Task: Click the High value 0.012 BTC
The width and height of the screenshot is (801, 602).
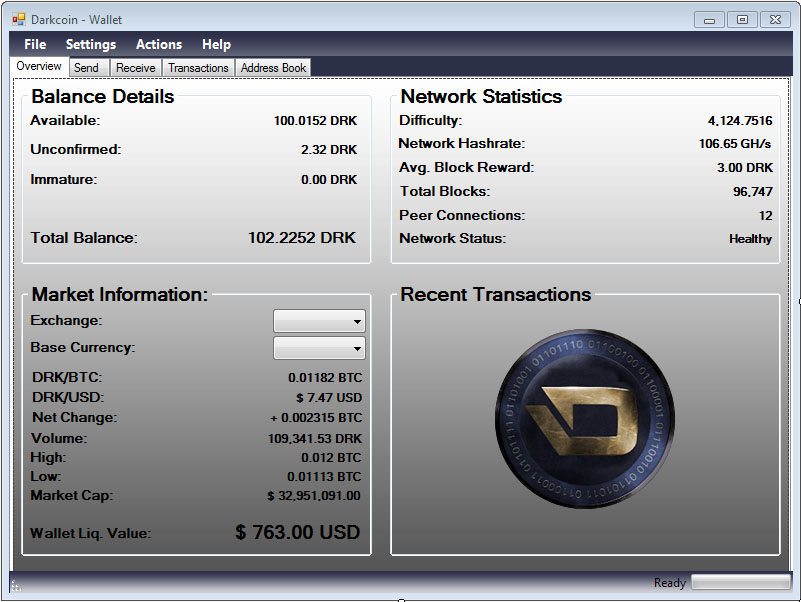Action: click(331, 457)
